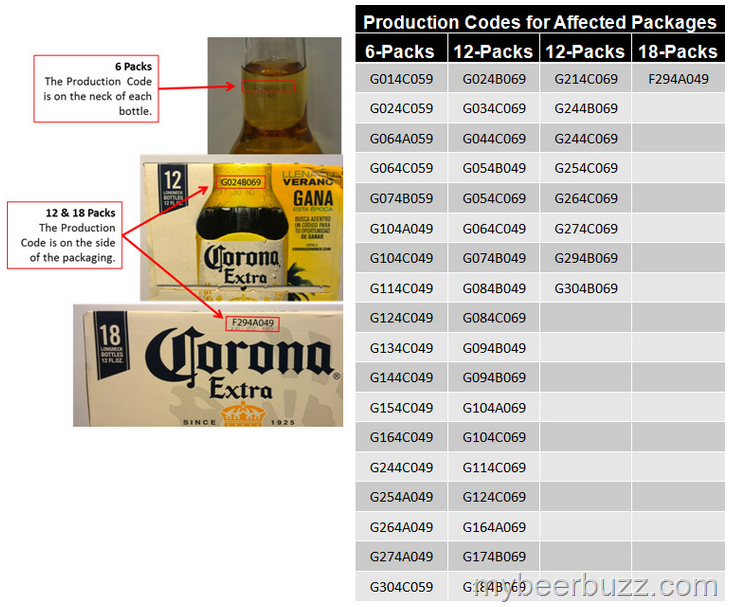The height and width of the screenshot is (607, 732).
Task: Click the G044C069 cell
Action: [x=494, y=139]
